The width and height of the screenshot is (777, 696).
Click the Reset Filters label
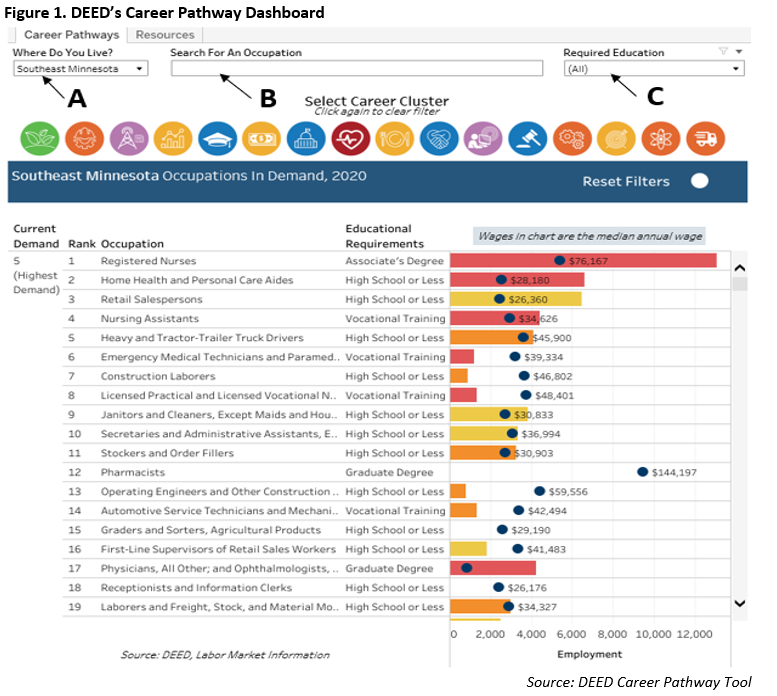click(626, 182)
